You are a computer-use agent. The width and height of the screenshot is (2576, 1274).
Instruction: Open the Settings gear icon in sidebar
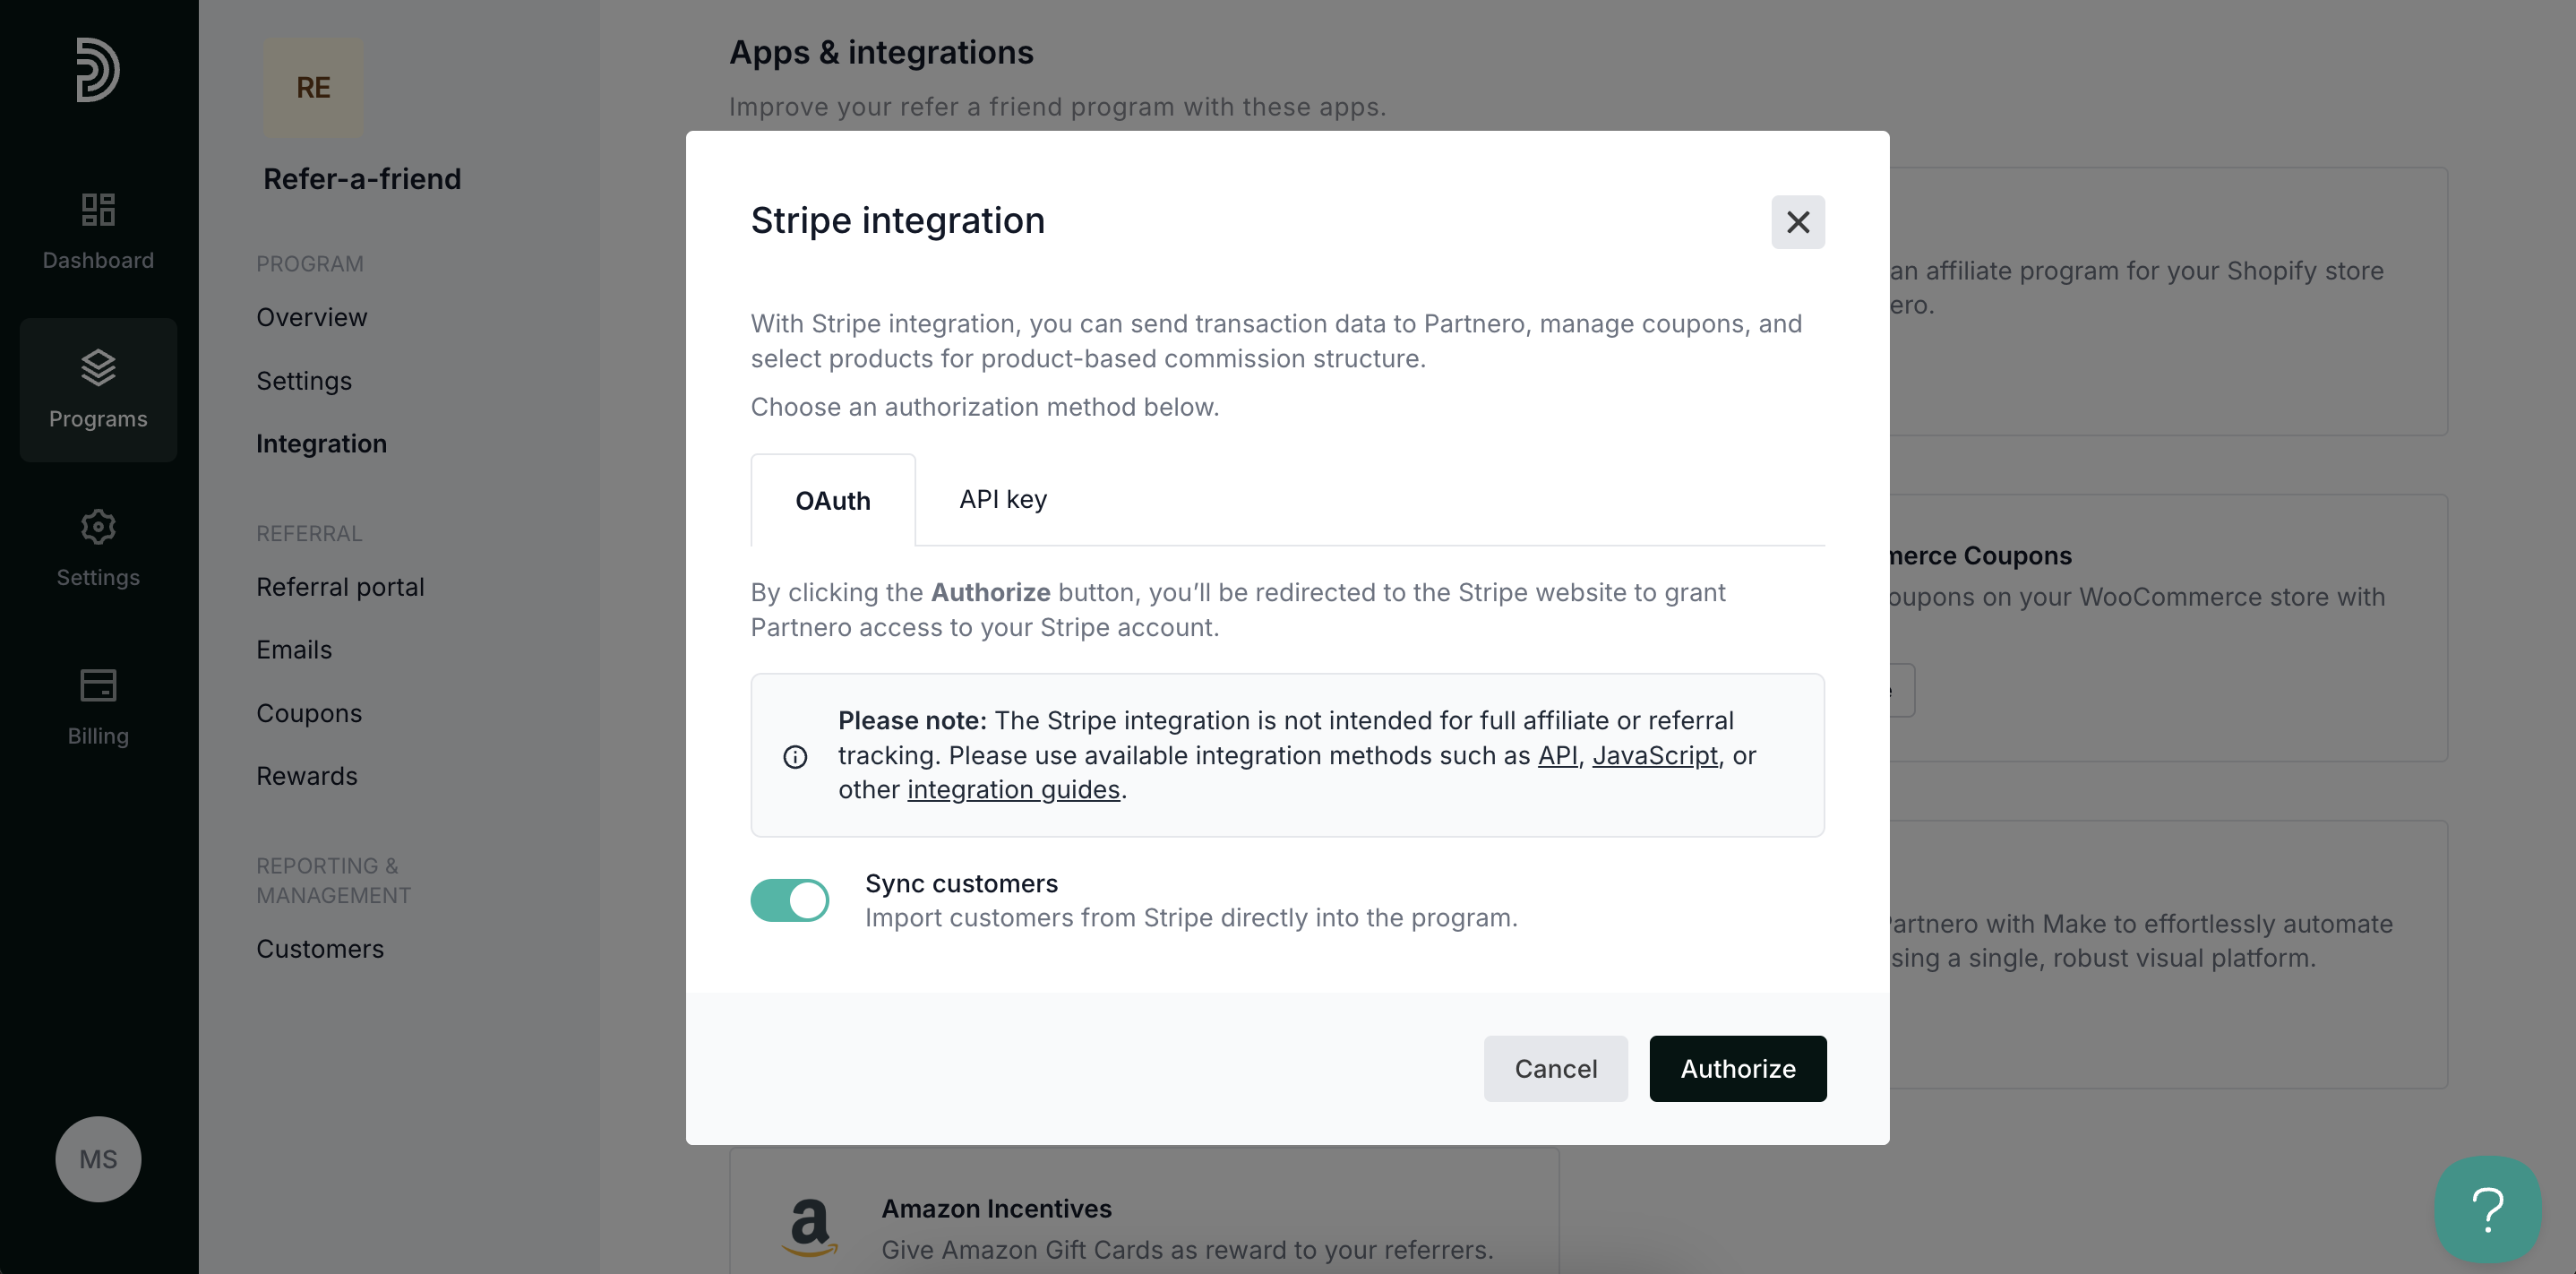click(98, 526)
